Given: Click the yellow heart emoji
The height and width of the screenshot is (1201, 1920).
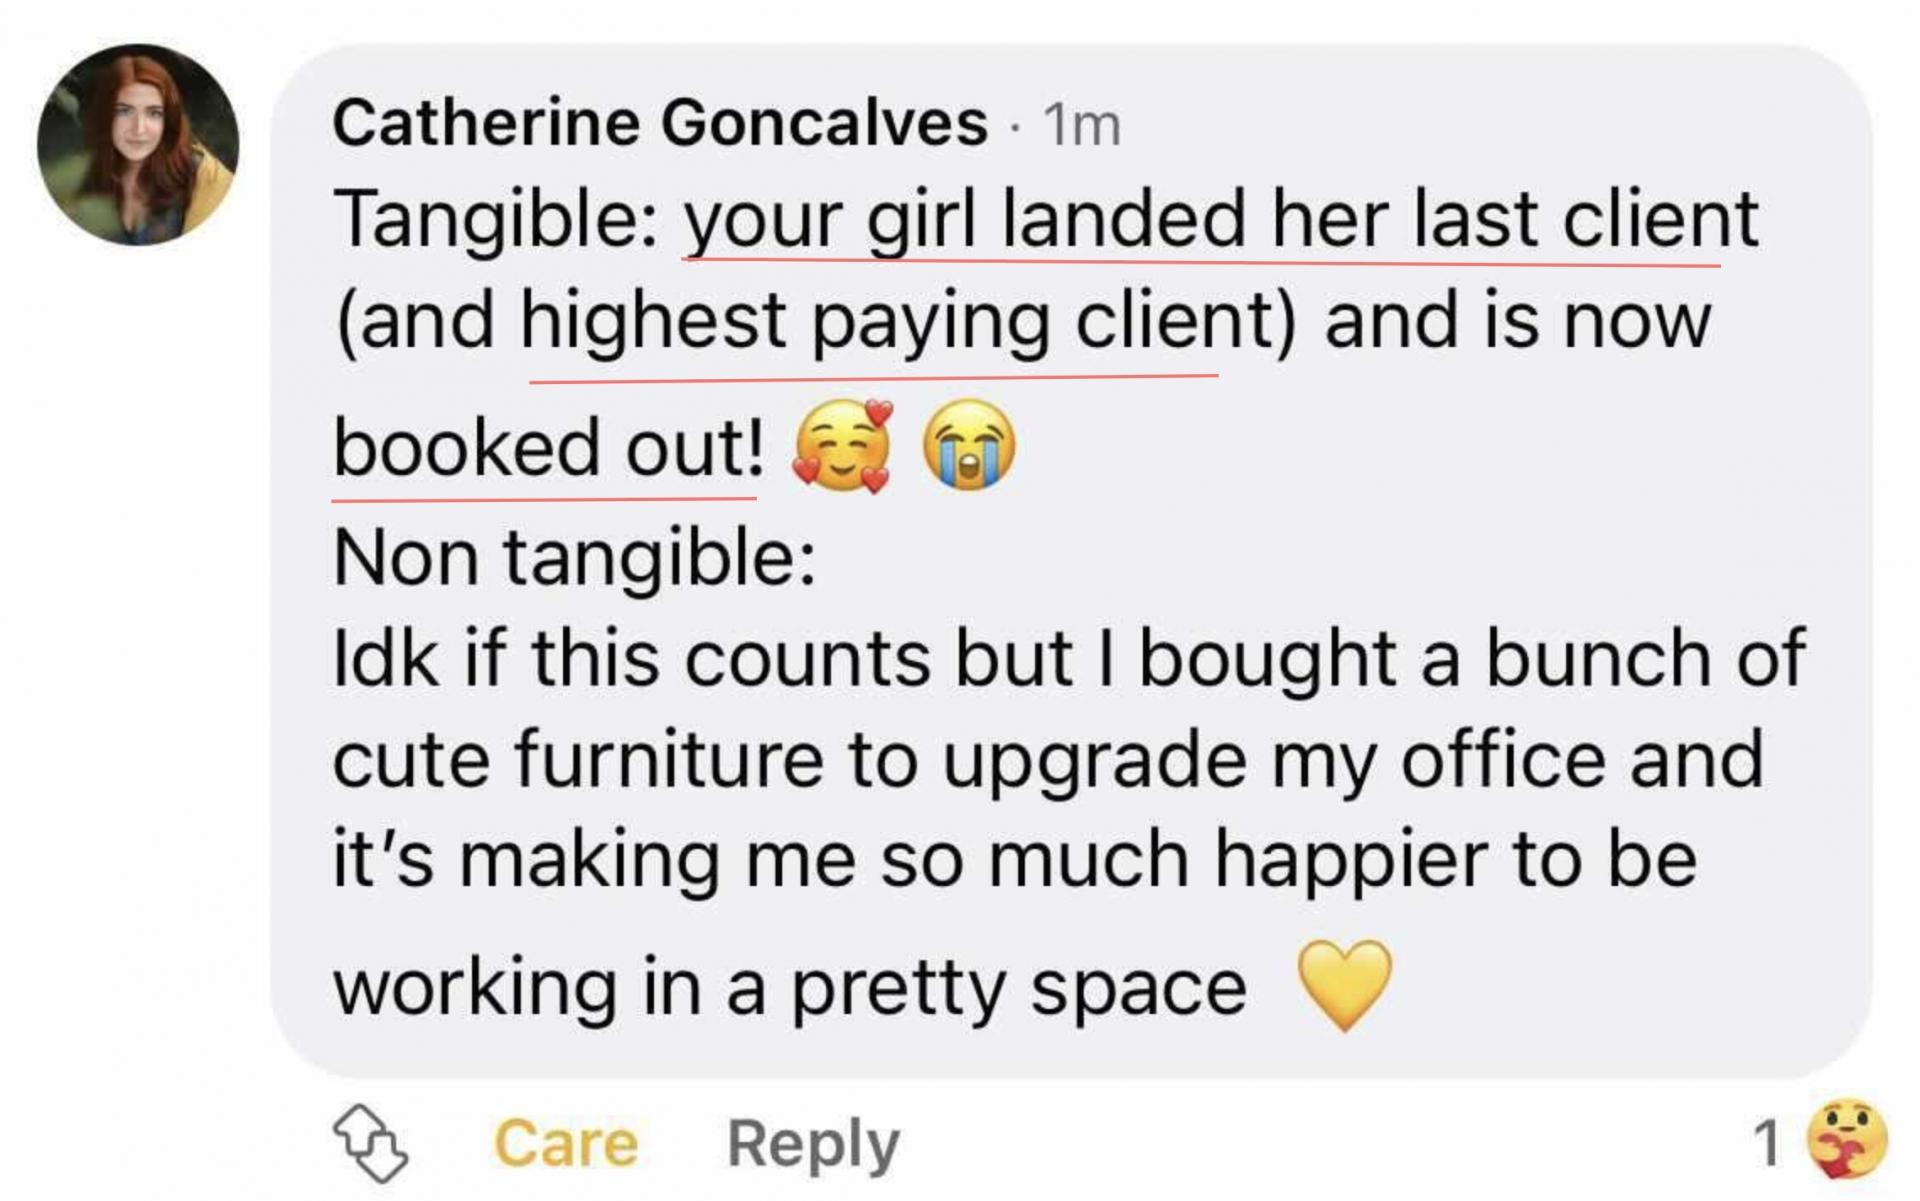Looking at the screenshot, I should pos(1344,983).
